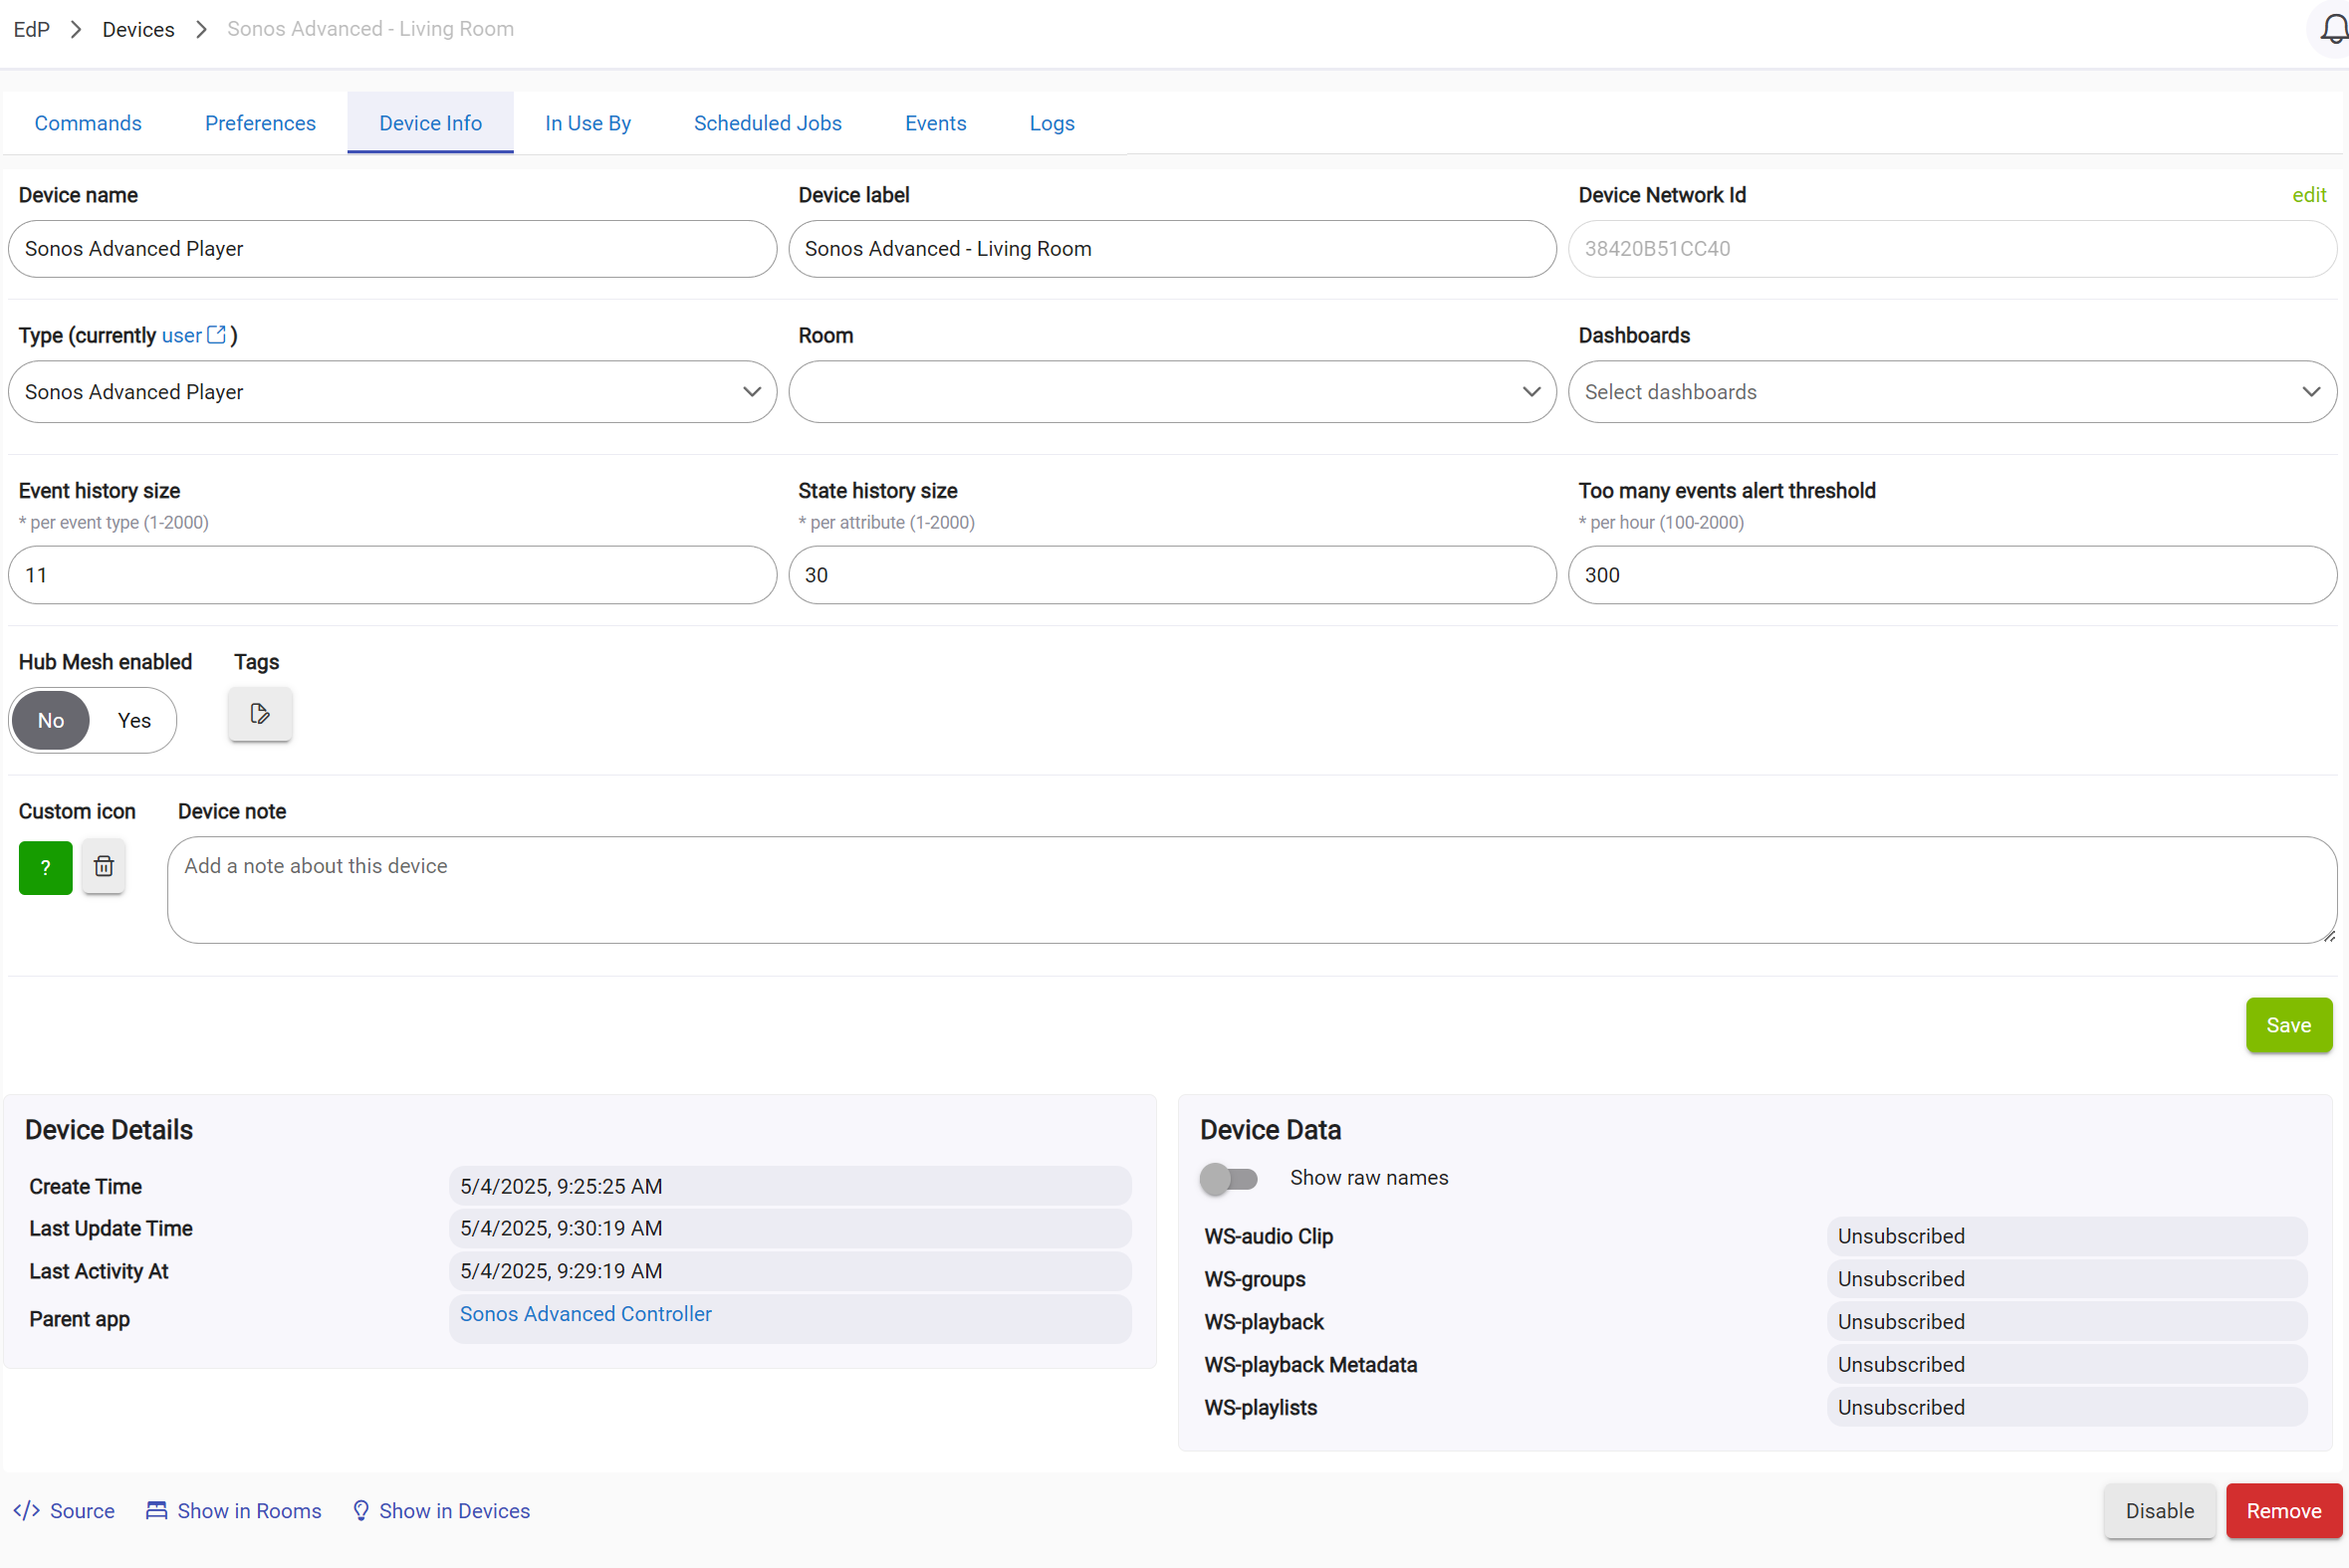Click the Too many events threshold field
This screenshot has height=1568, width=2349.
[x=1952, y=575]
